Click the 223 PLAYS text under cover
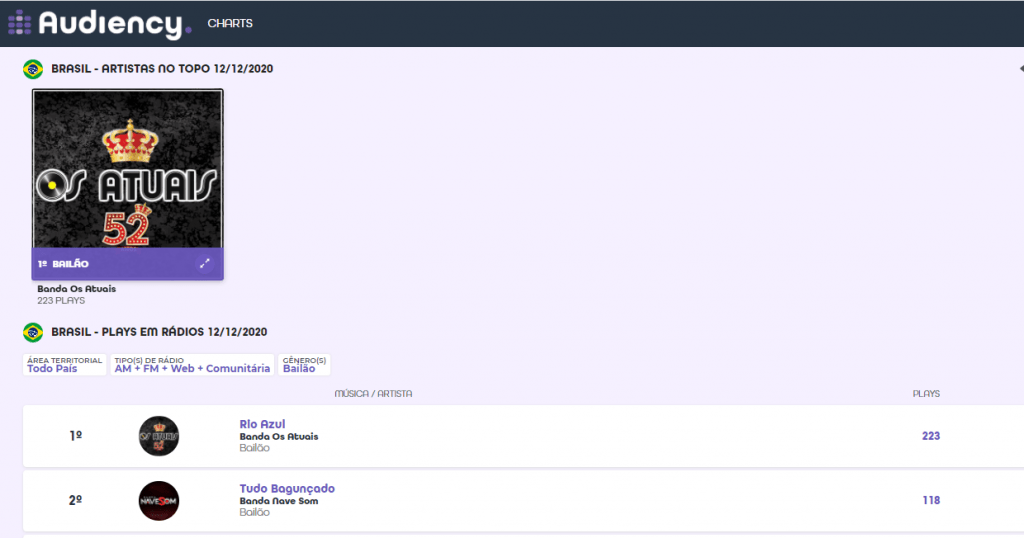 pos(61,300)
